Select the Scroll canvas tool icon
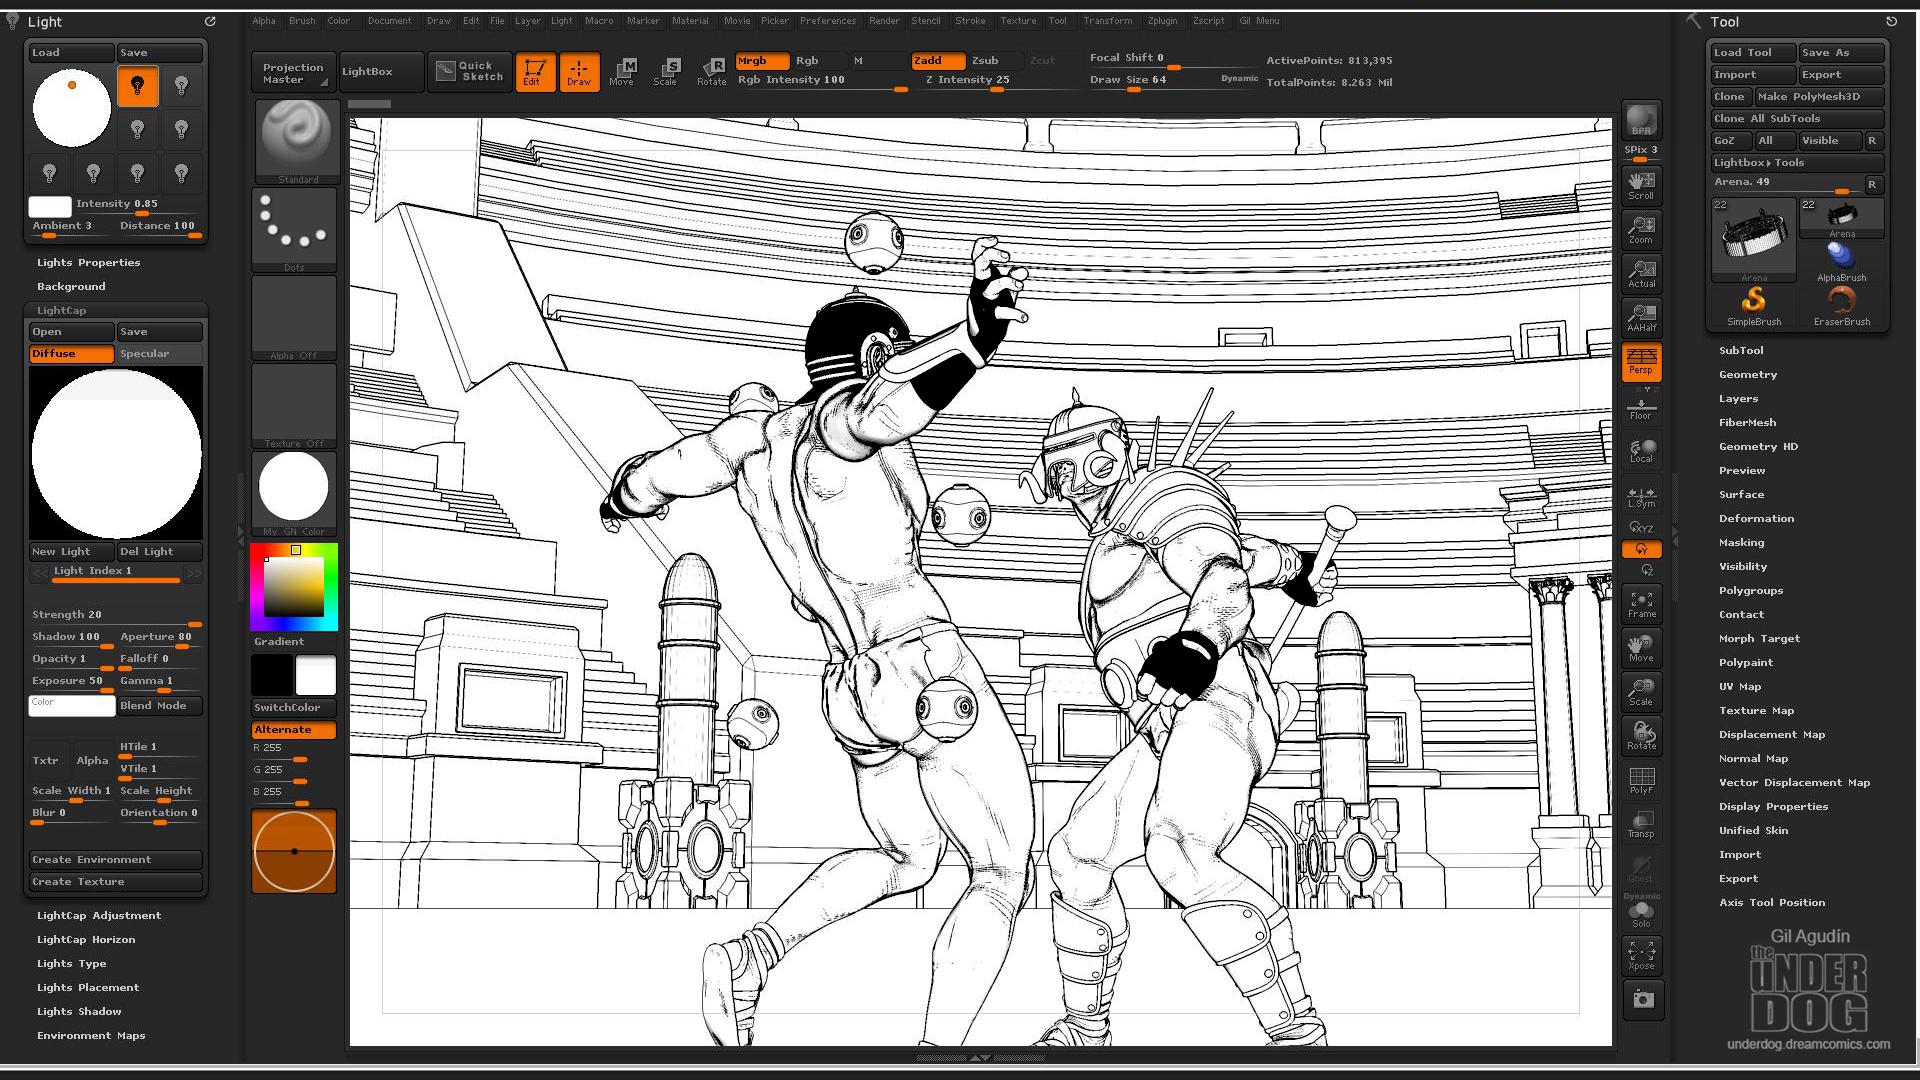Screen dimensions: 1920x1080 [1641, 185]
